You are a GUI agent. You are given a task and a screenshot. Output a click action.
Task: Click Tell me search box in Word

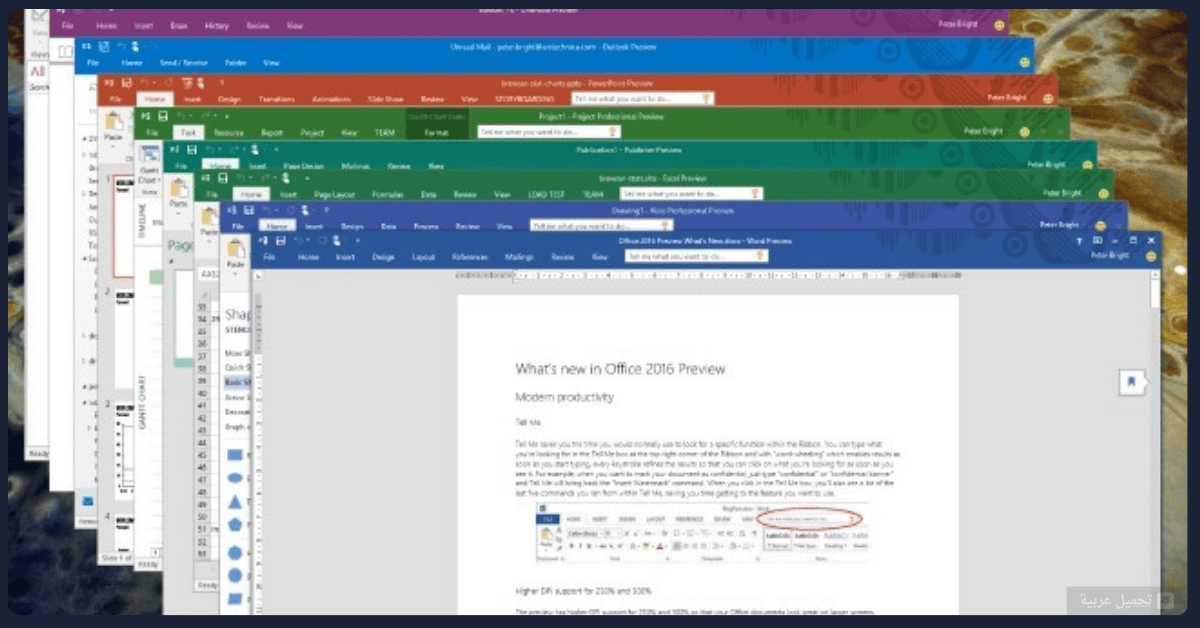(696, 256)
